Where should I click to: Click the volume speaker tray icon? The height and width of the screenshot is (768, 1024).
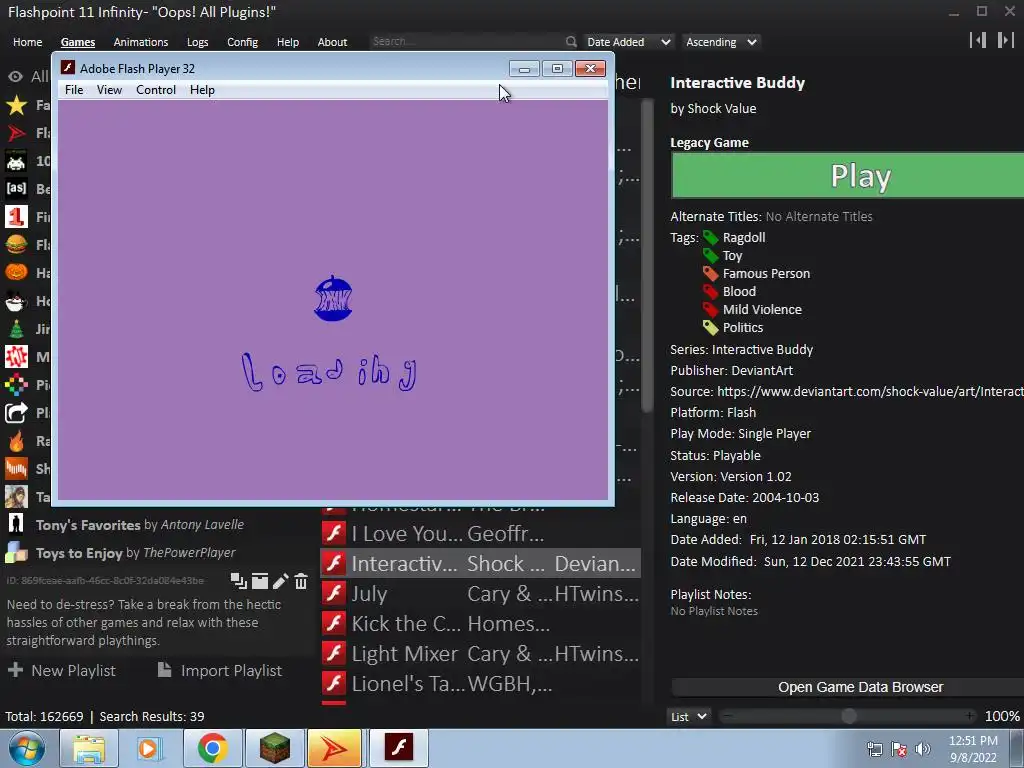[x=922, y=749]
